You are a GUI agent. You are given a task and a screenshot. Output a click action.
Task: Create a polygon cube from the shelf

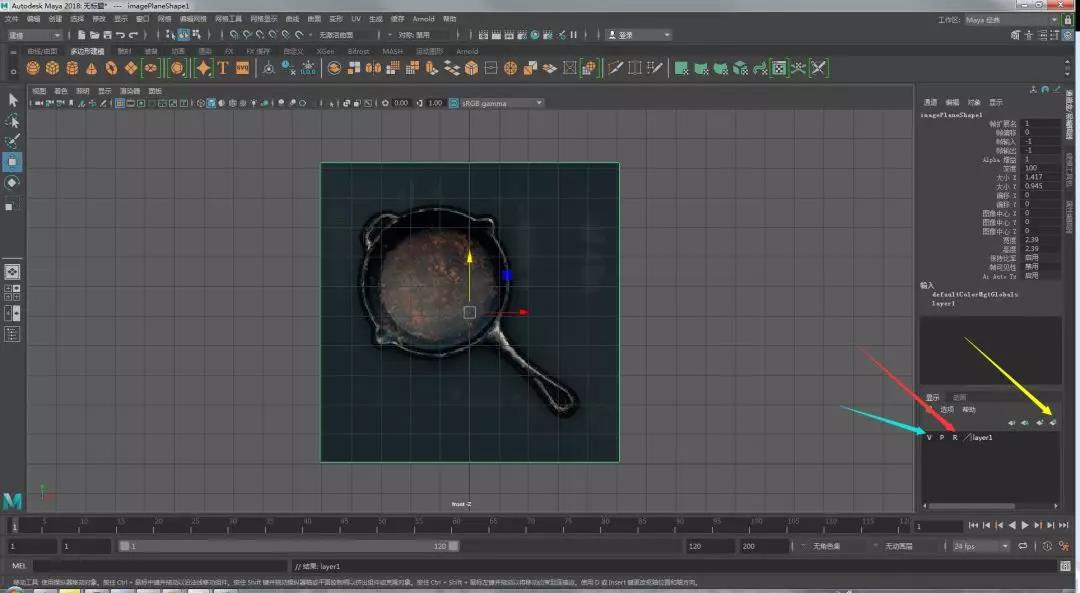point(53,68)
